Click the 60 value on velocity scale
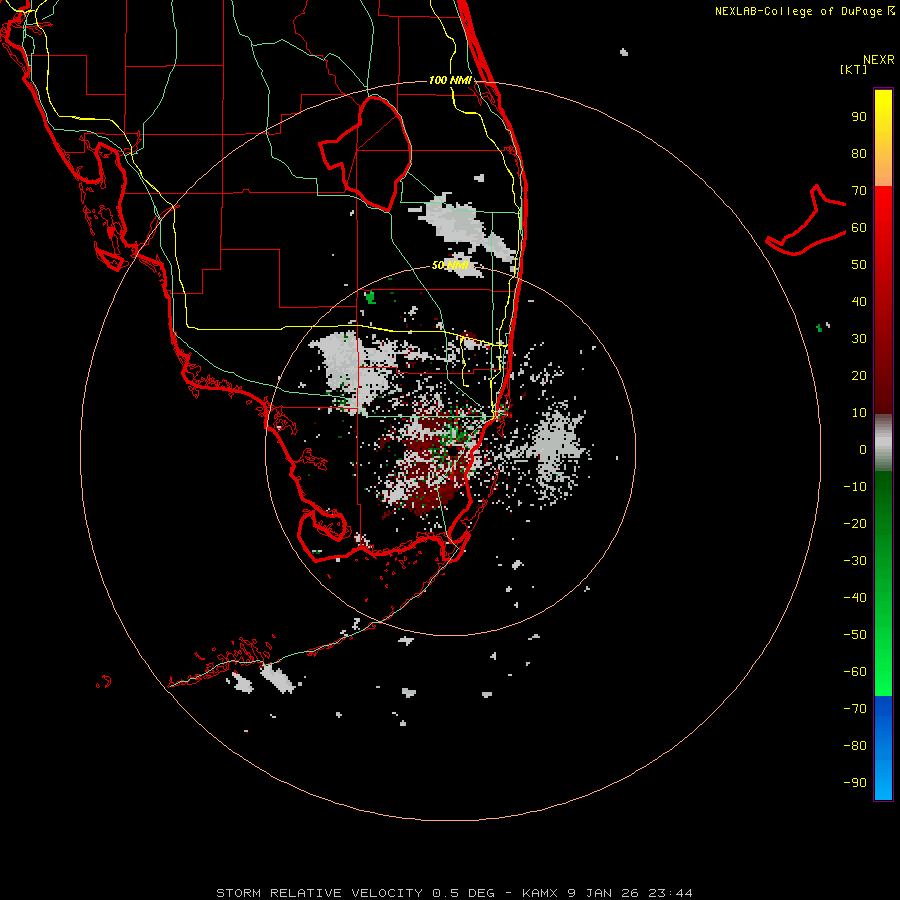 [x=859, y=227]
